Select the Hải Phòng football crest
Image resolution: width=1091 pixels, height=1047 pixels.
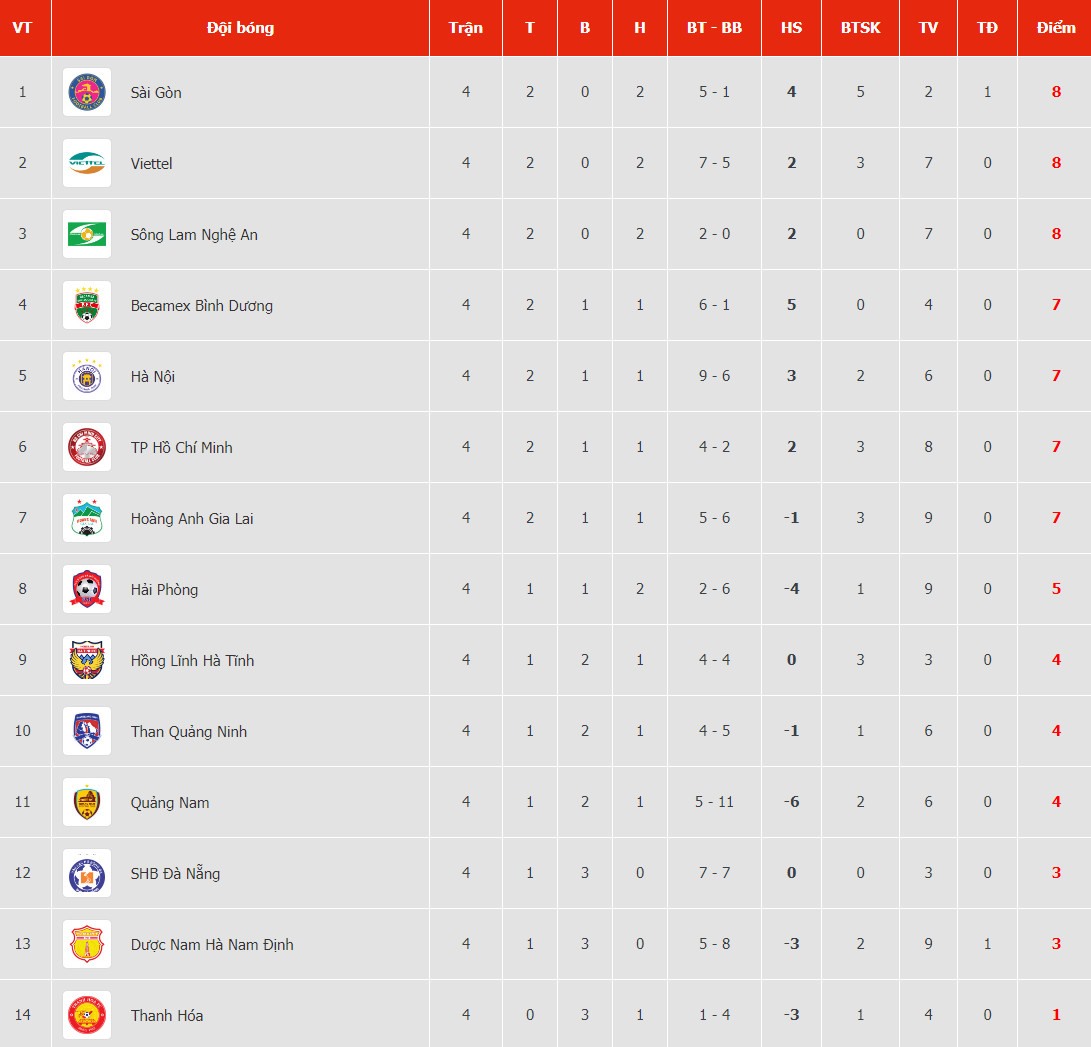tap(87, 589)
